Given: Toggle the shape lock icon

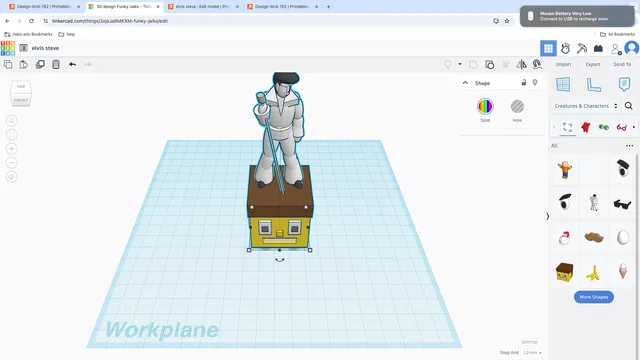Looking at the screenshot, I should pos(524,82).
